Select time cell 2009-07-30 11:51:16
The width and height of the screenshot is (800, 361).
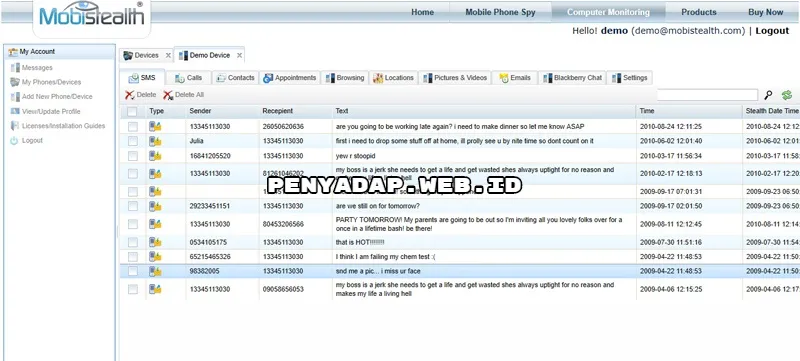[x=671, y=242]
